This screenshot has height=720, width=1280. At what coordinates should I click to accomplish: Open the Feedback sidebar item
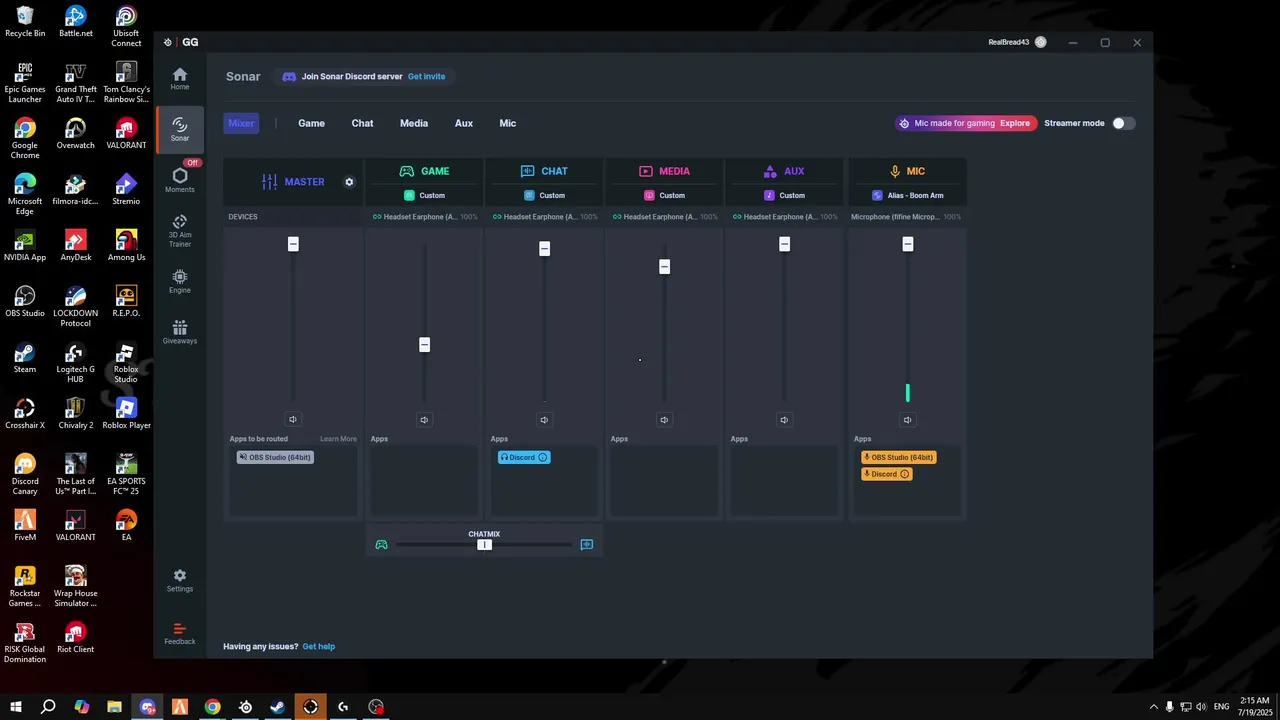(x=180, y=634)
